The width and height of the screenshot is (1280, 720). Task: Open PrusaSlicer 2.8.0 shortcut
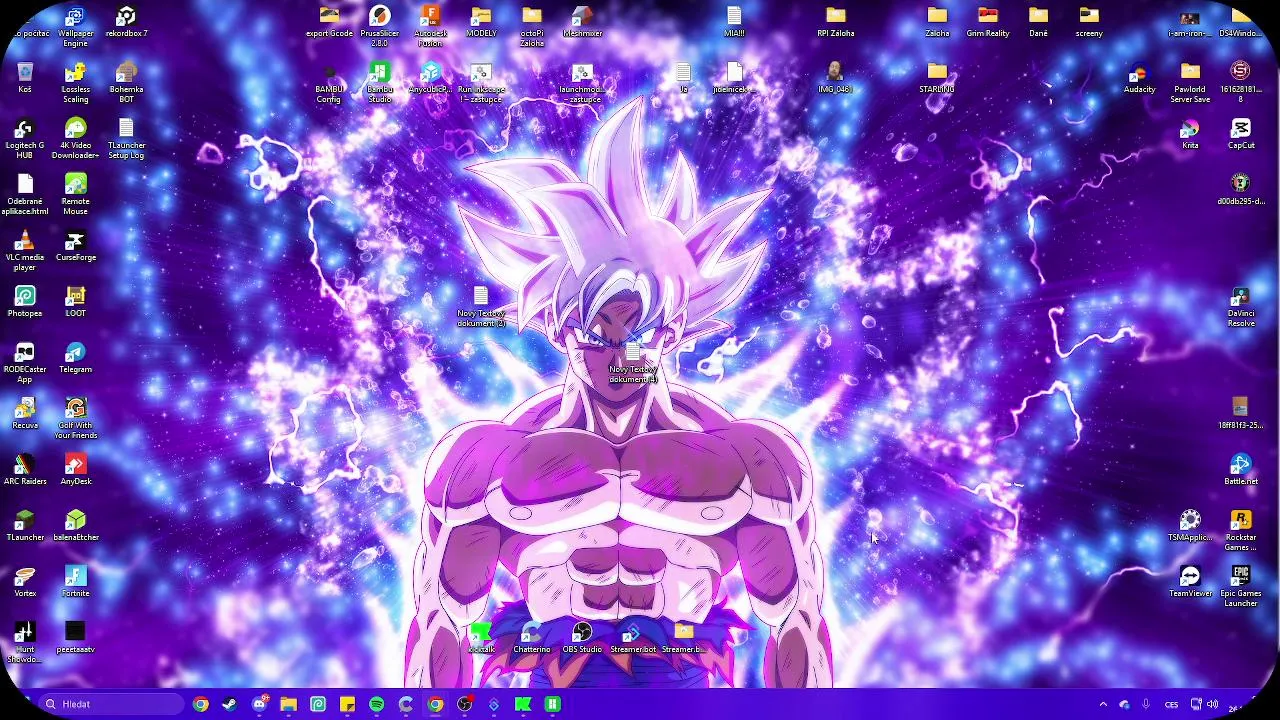coord(380,27)
